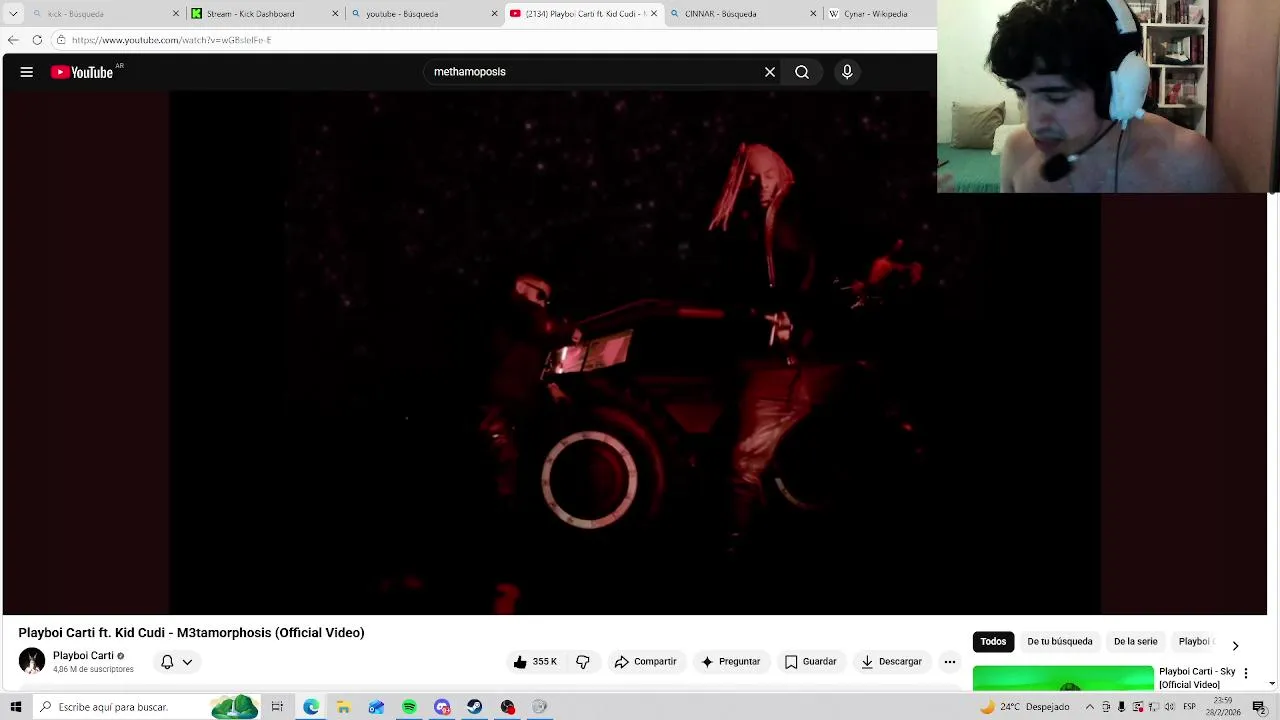The height and width of the screenshot is (720, 1280).
Task: Close the youtube - Búsqueda tab
Action: (494, 14)
